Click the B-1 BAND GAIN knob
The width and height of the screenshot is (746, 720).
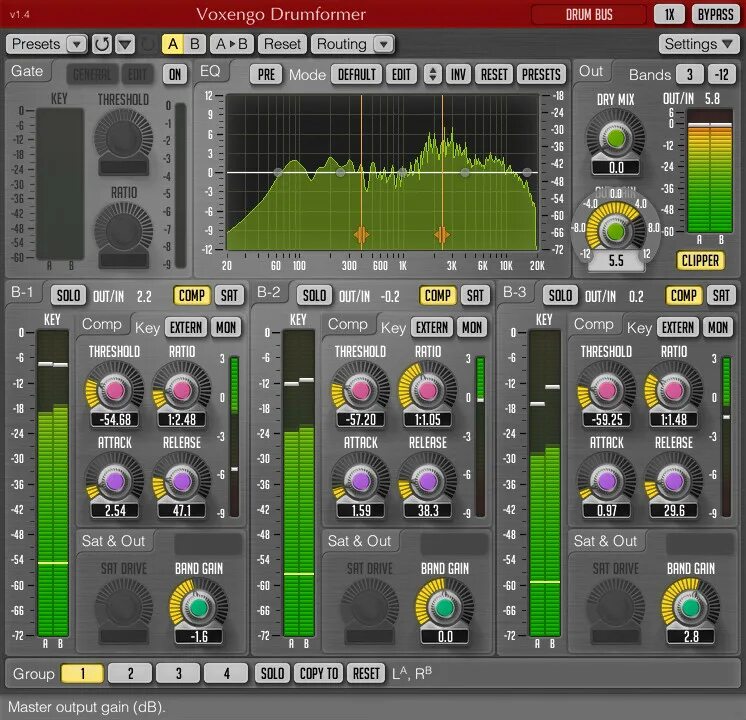coord(198,608)
